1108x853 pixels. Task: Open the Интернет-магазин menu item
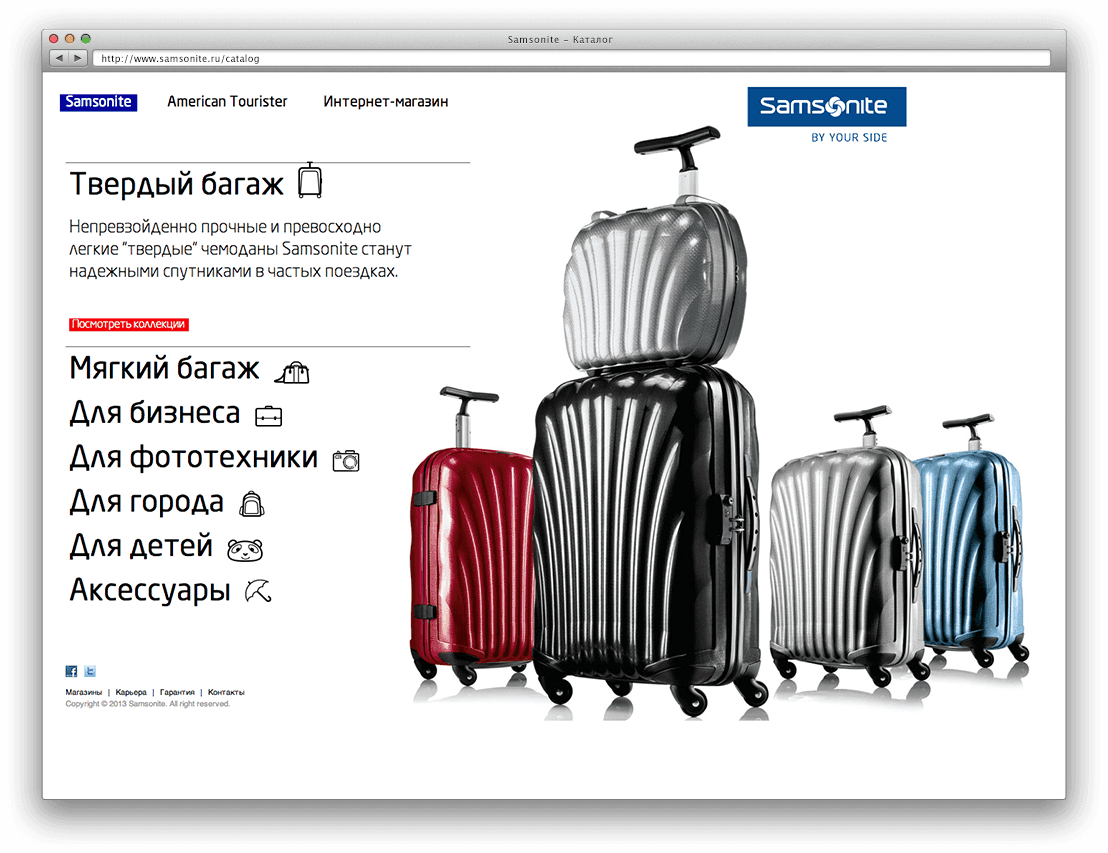pyautogui.click(x=386, y=102)
